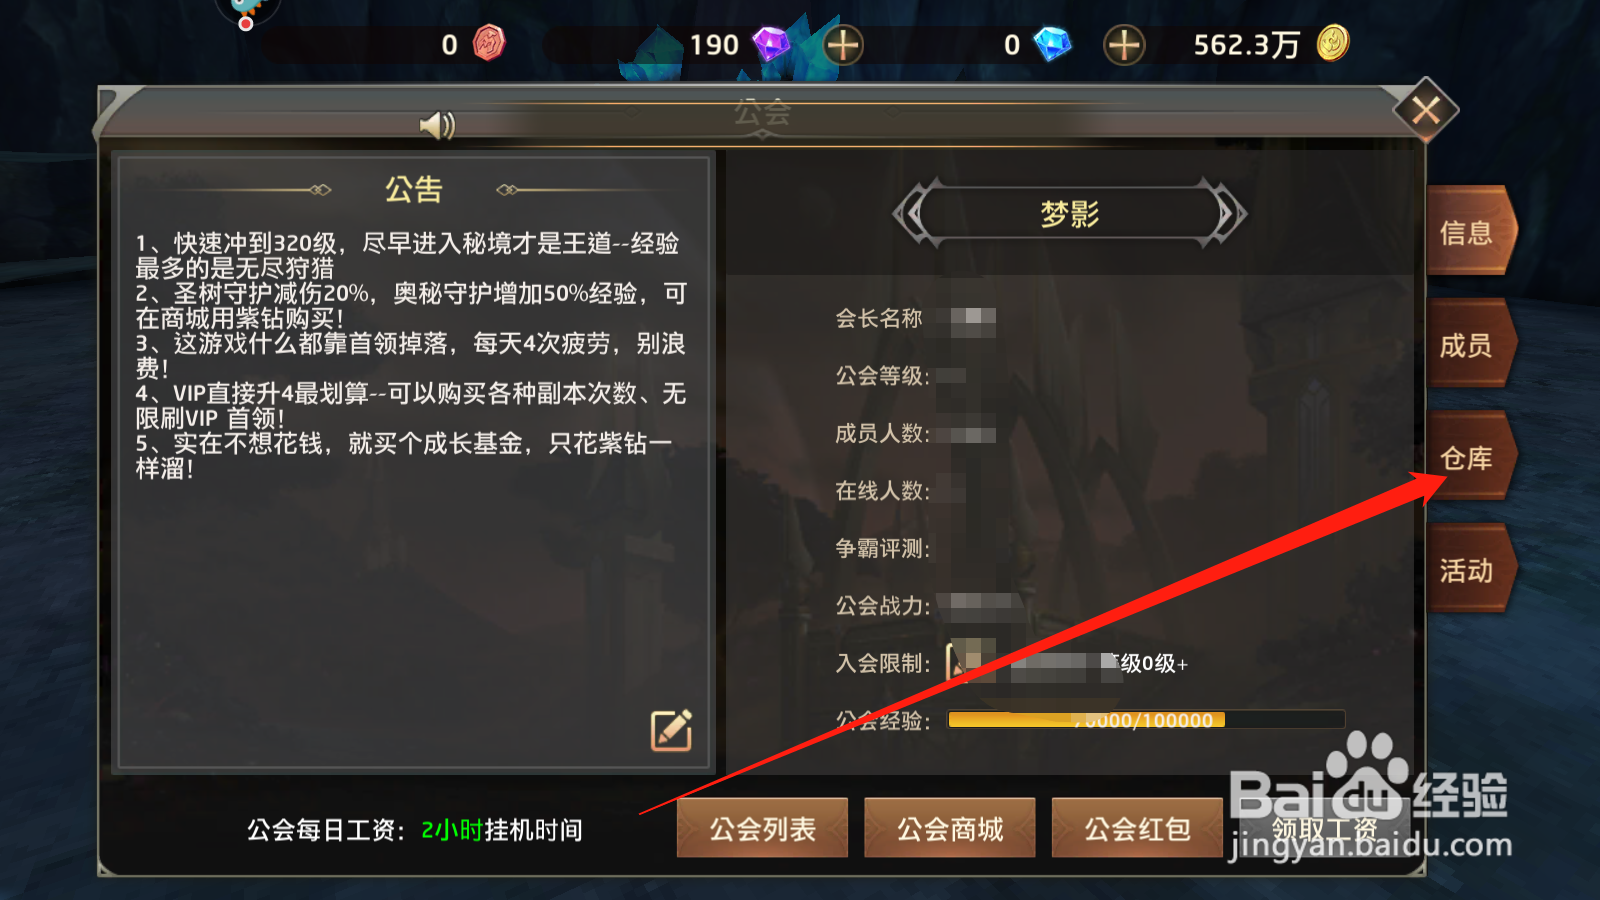This screenshot has height=900, width=1600.
Task: Add blue diamonds with the plus button
Action: point(1124,45)
